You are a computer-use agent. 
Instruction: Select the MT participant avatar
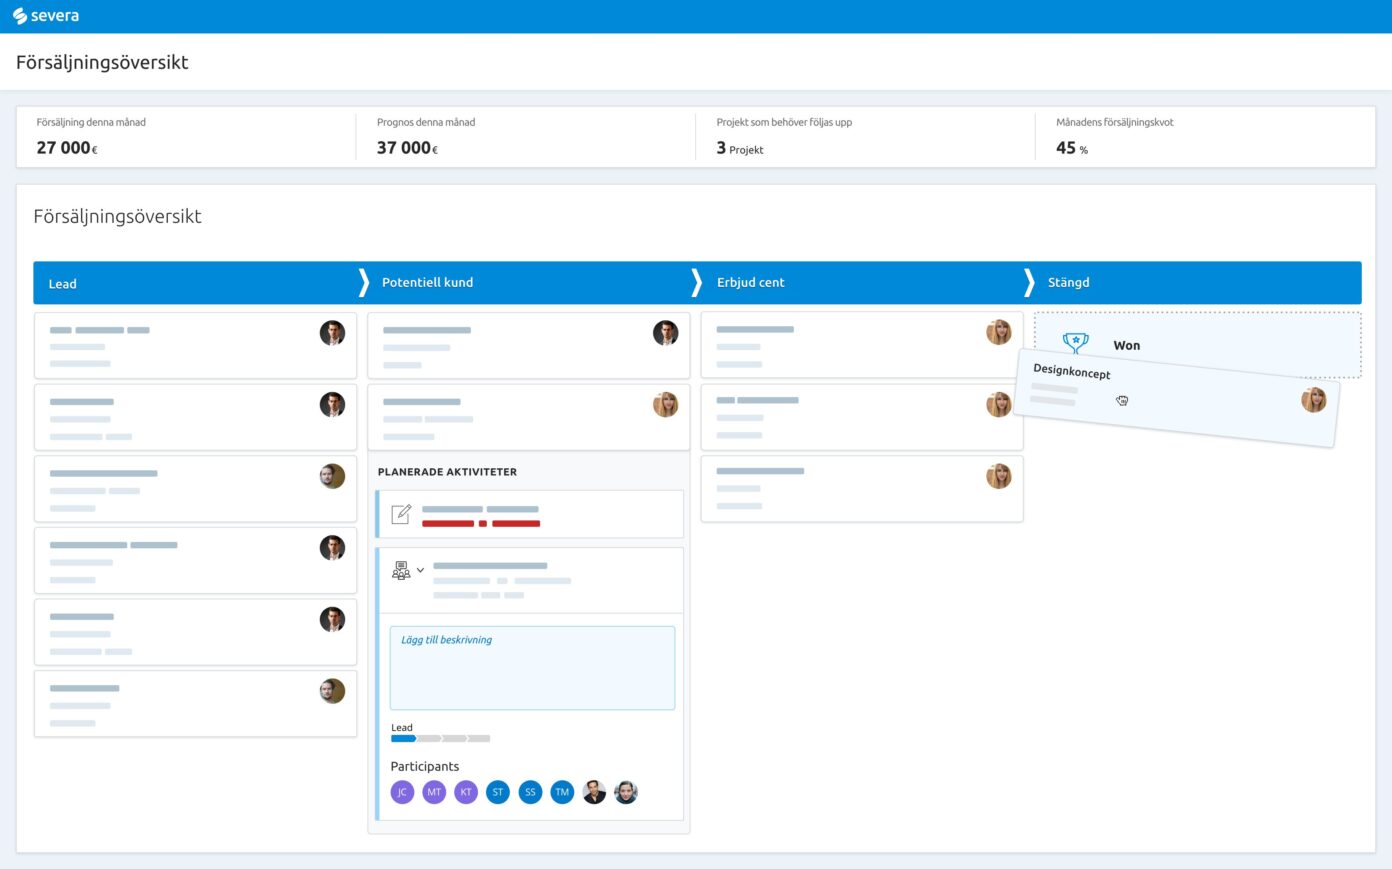click(x=434, y=792)
